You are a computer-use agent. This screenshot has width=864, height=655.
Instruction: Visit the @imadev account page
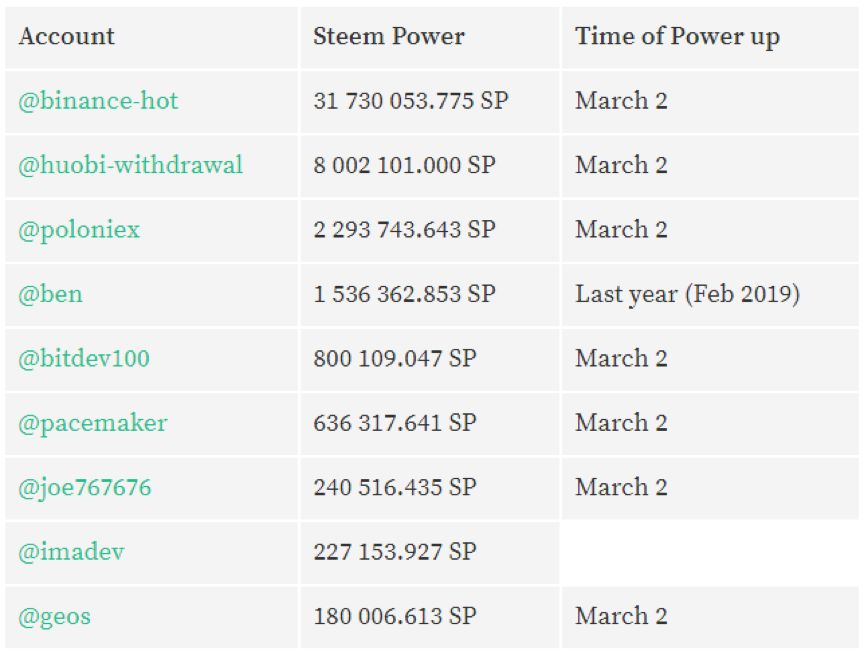71,551
